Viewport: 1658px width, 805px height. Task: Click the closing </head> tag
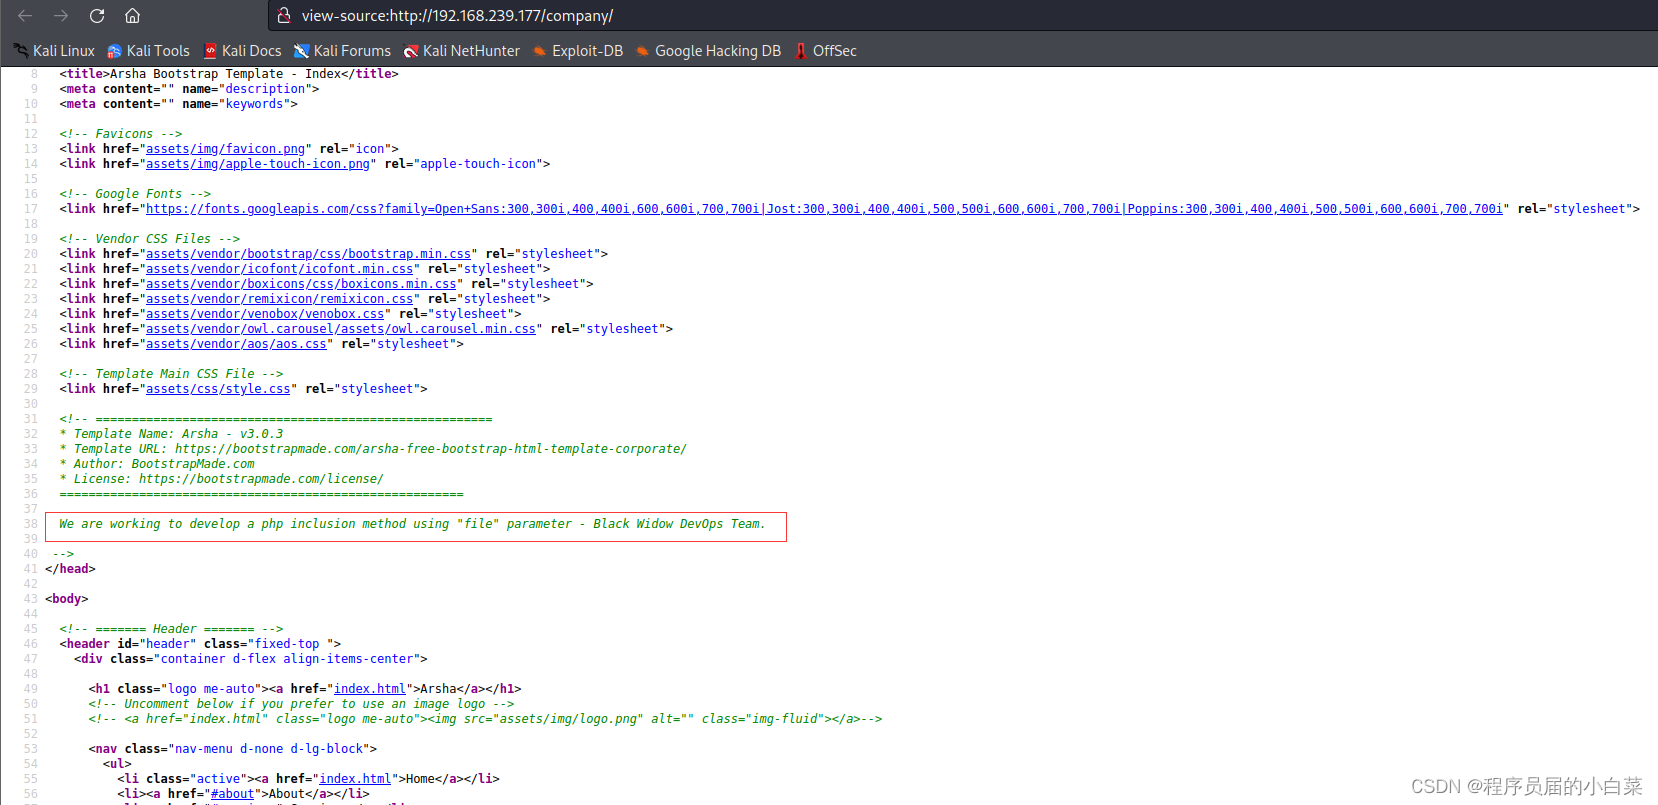(x=70, y=569)
